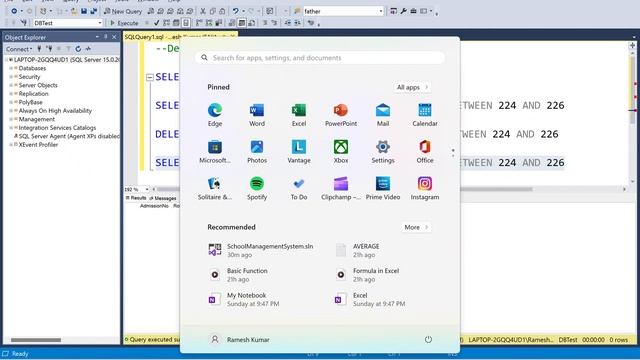Image resolution: width=640 pixels, height=360 pixels.
Task: Open Ramesh Kumar user account menu
Action: click(x=240, y=340)
